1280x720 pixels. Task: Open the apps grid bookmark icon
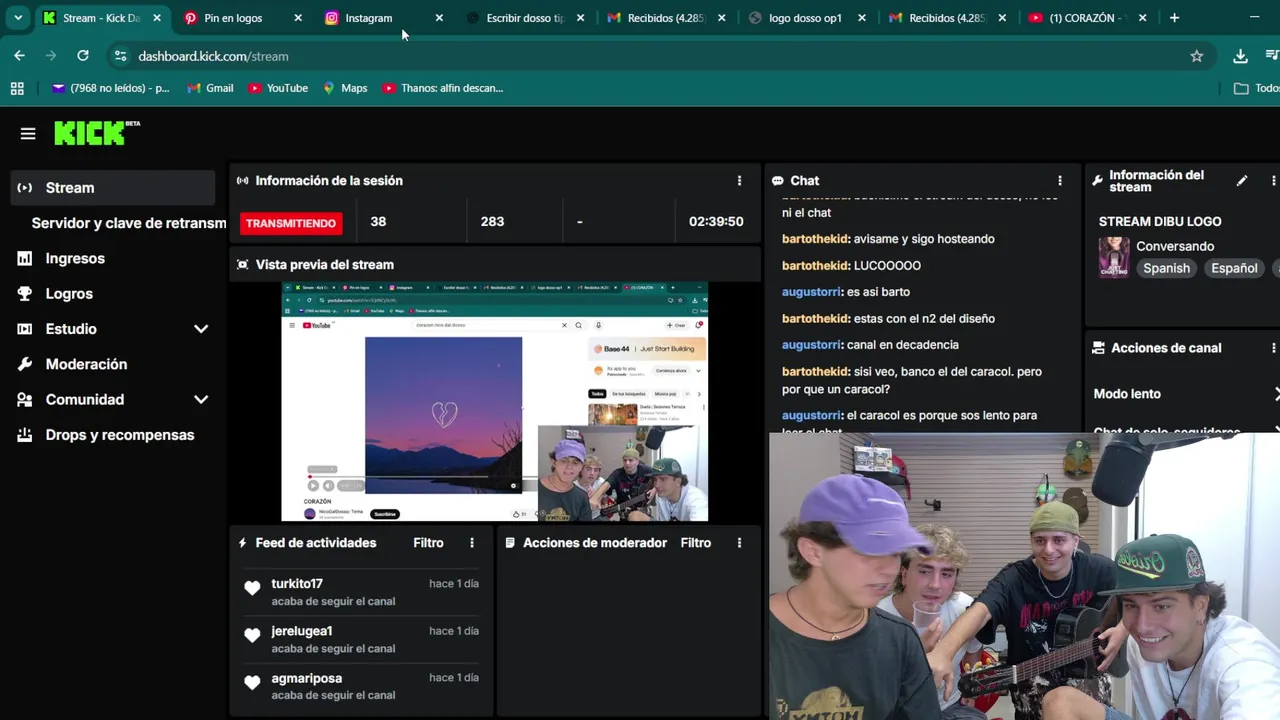pos(17,88)
